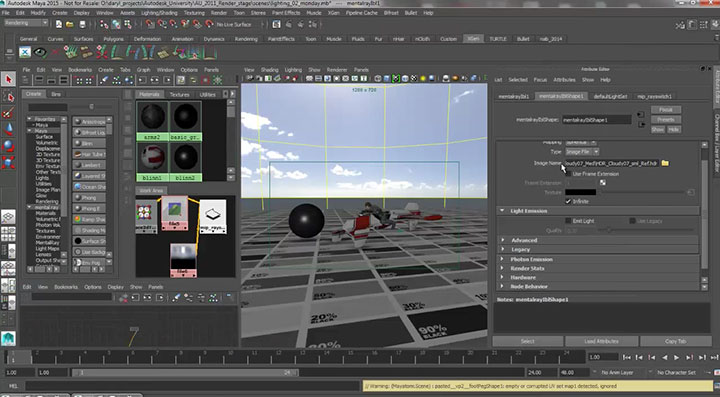Click the eye icon on the XGen shelf

[x=40, y=52]
